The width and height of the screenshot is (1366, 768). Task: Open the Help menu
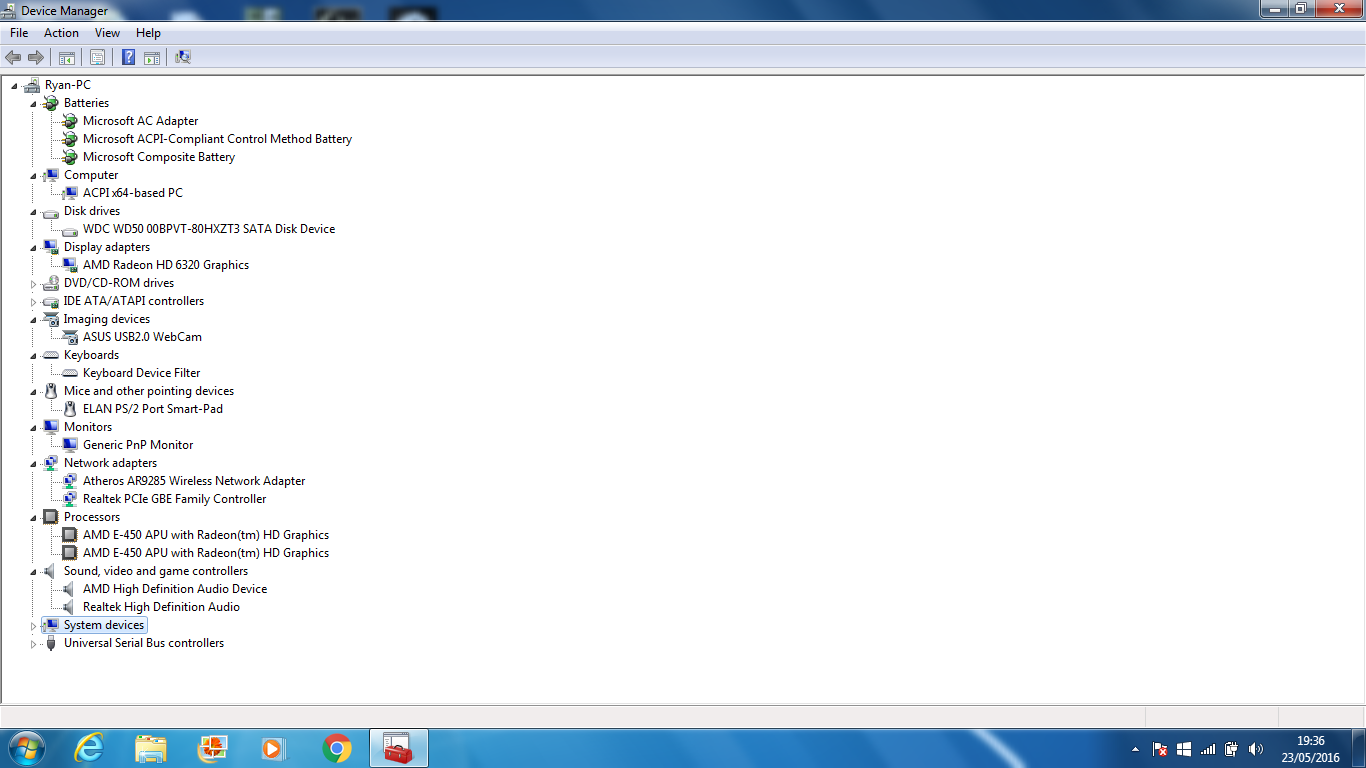point(148,33)
